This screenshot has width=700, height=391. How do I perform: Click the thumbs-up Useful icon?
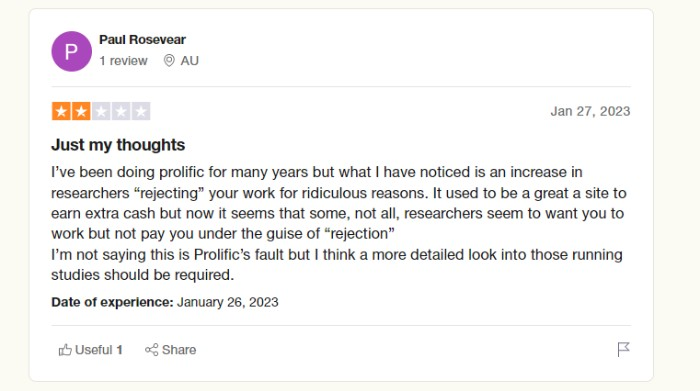point(65,350)
